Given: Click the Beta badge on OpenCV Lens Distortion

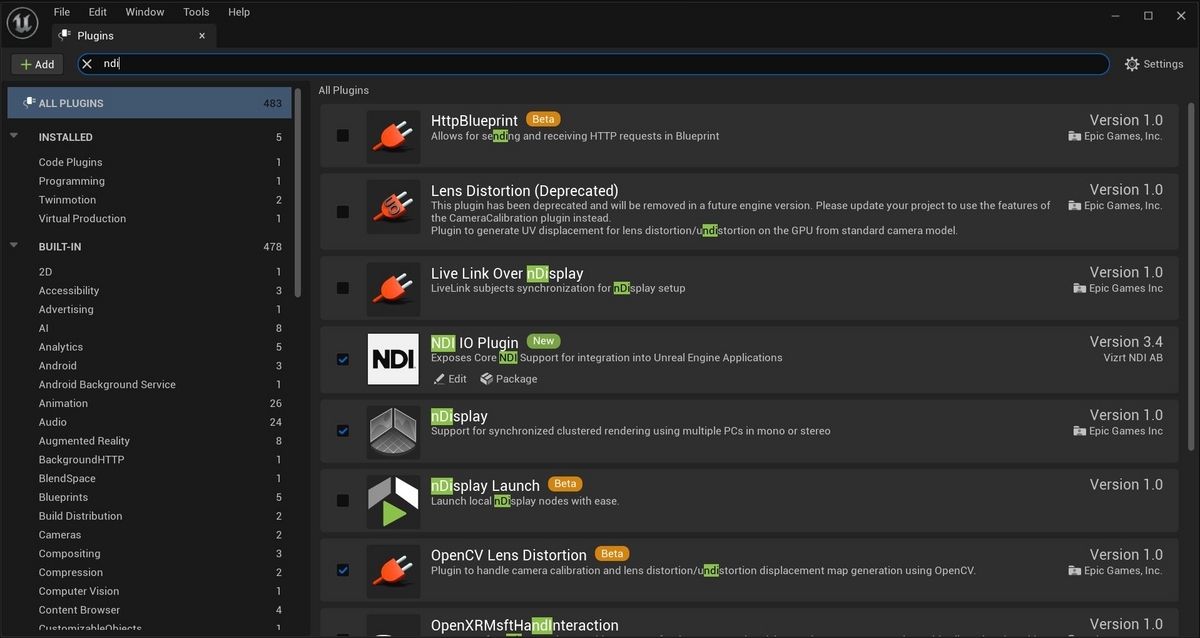Looking at the screenshot, I should point(612,553).
